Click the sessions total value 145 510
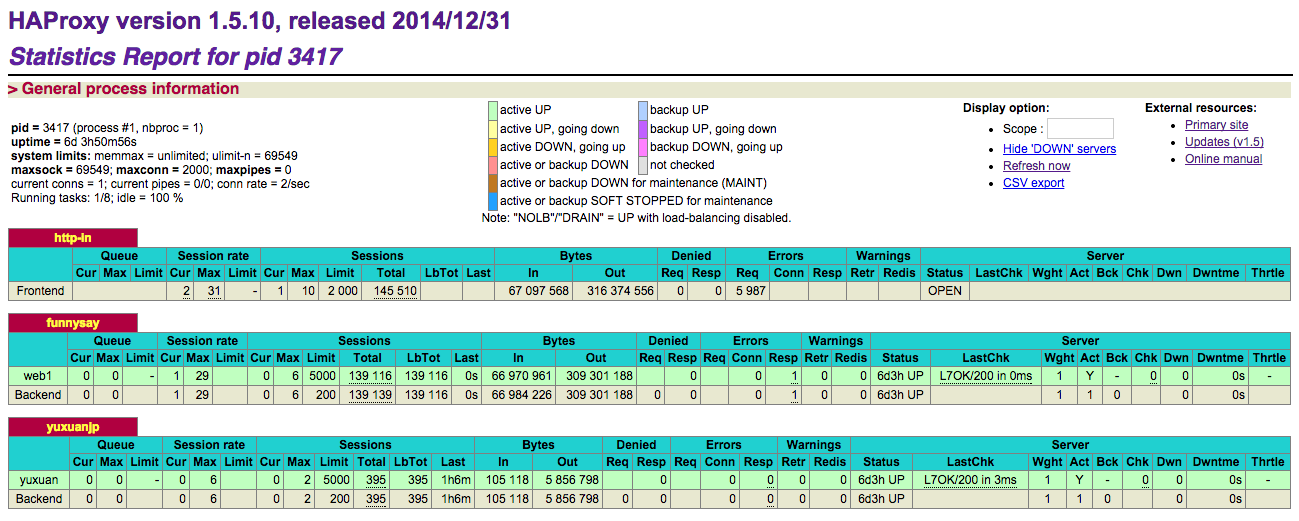1299x521 pixels. pos(396,291)
